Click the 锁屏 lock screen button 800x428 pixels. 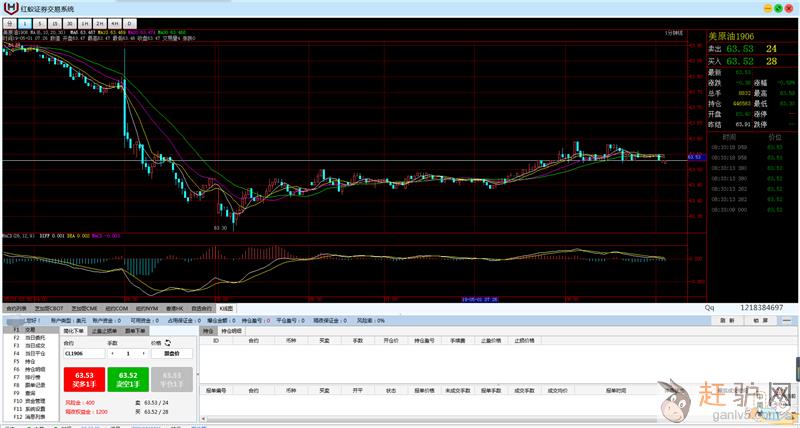click(x=761, y=320)
